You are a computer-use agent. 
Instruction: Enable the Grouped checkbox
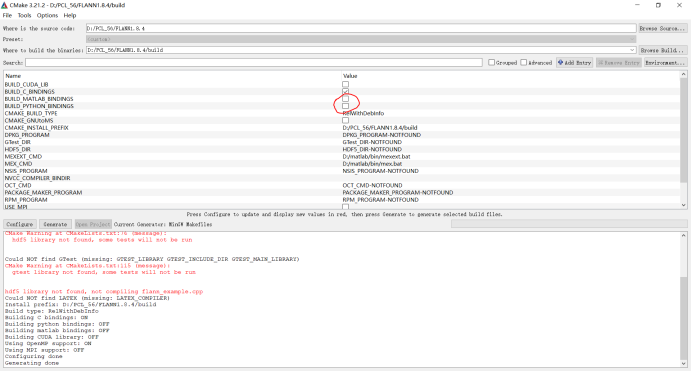[x=491, y=63]
